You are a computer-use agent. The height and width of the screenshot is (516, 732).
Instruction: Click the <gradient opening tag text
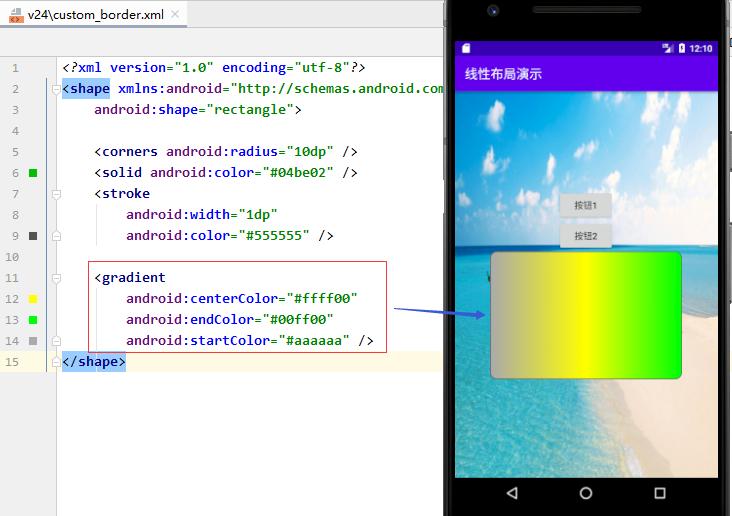[130, 278]
